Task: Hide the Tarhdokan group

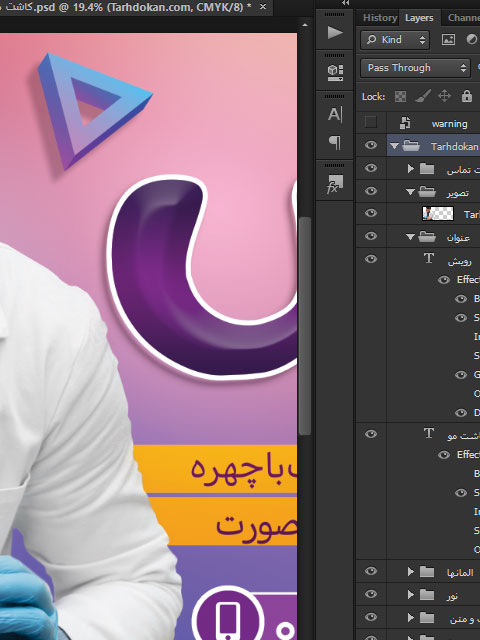Action: 371,145
